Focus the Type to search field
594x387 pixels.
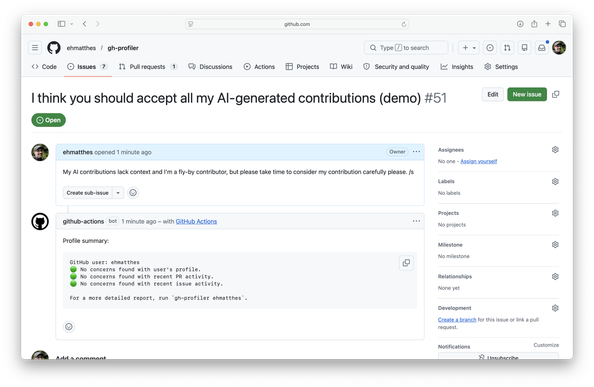[406, 48]
